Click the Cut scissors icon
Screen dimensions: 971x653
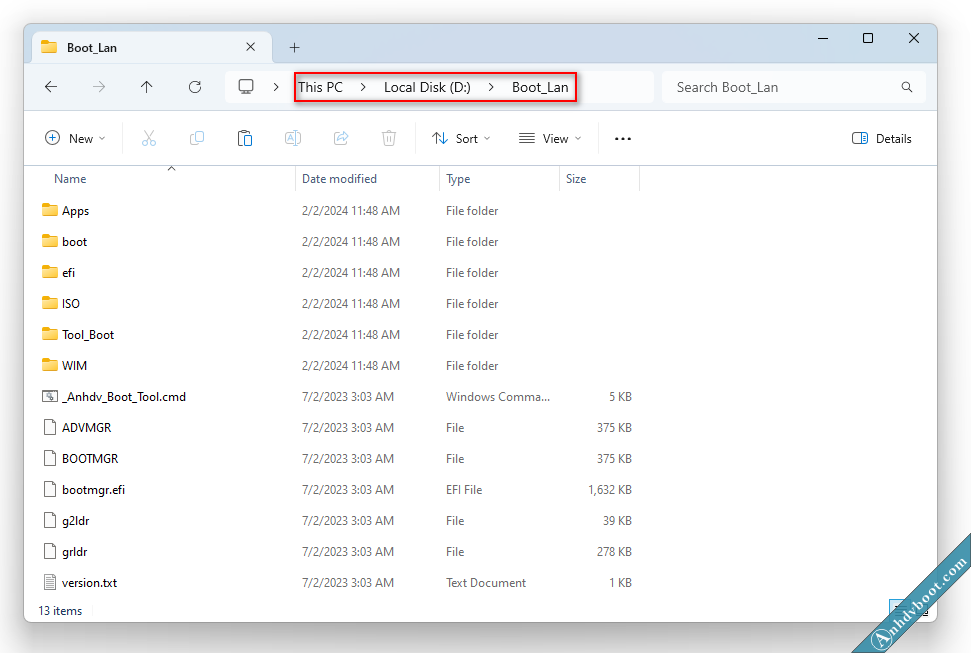point(149,139)
